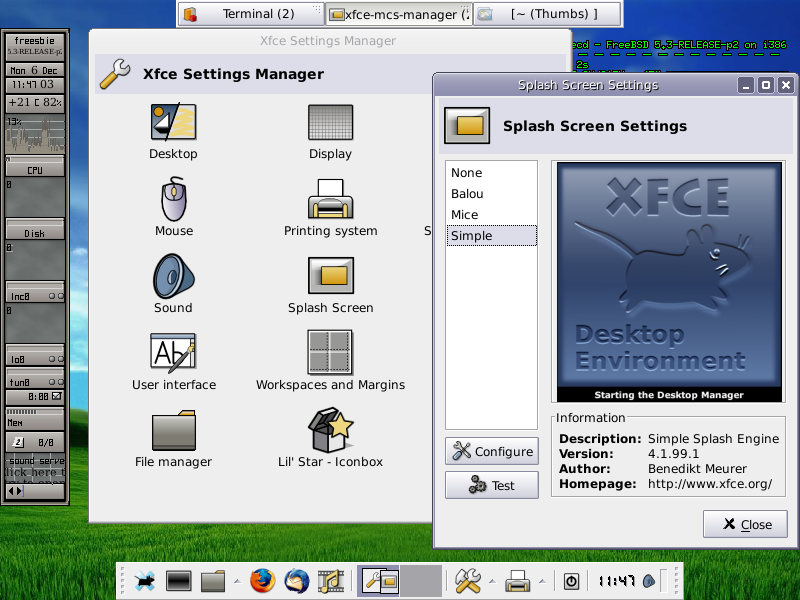Open the Desktop settings icon
Viewport: 800px width, 600px height.
click(x=173, y=122)
